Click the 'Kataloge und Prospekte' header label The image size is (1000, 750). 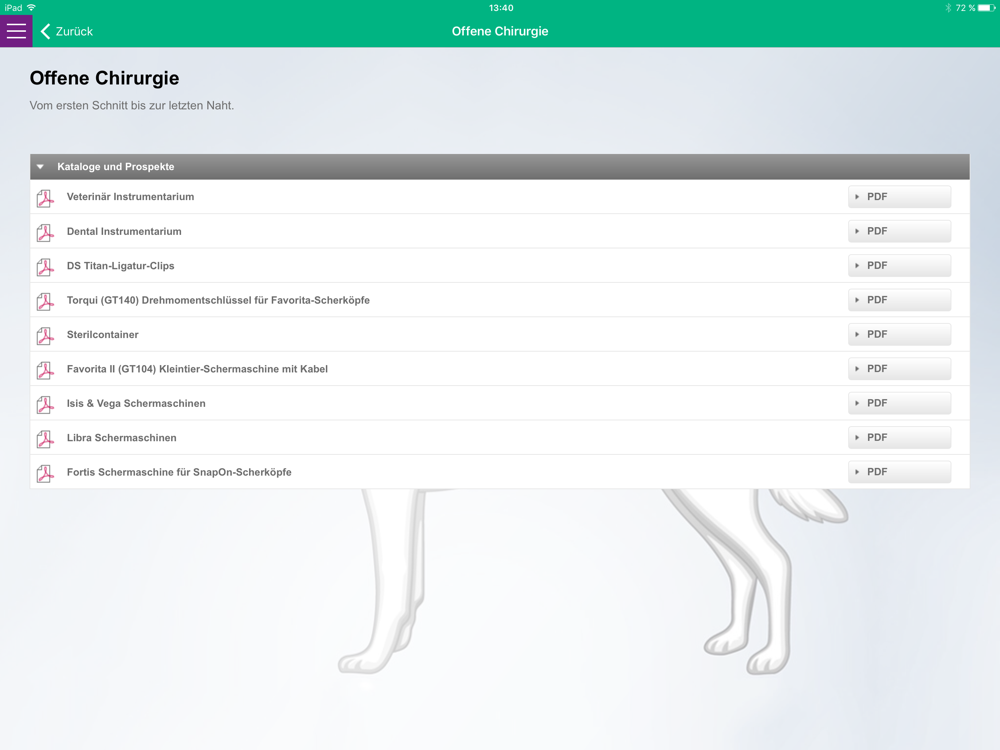point(115,166)
